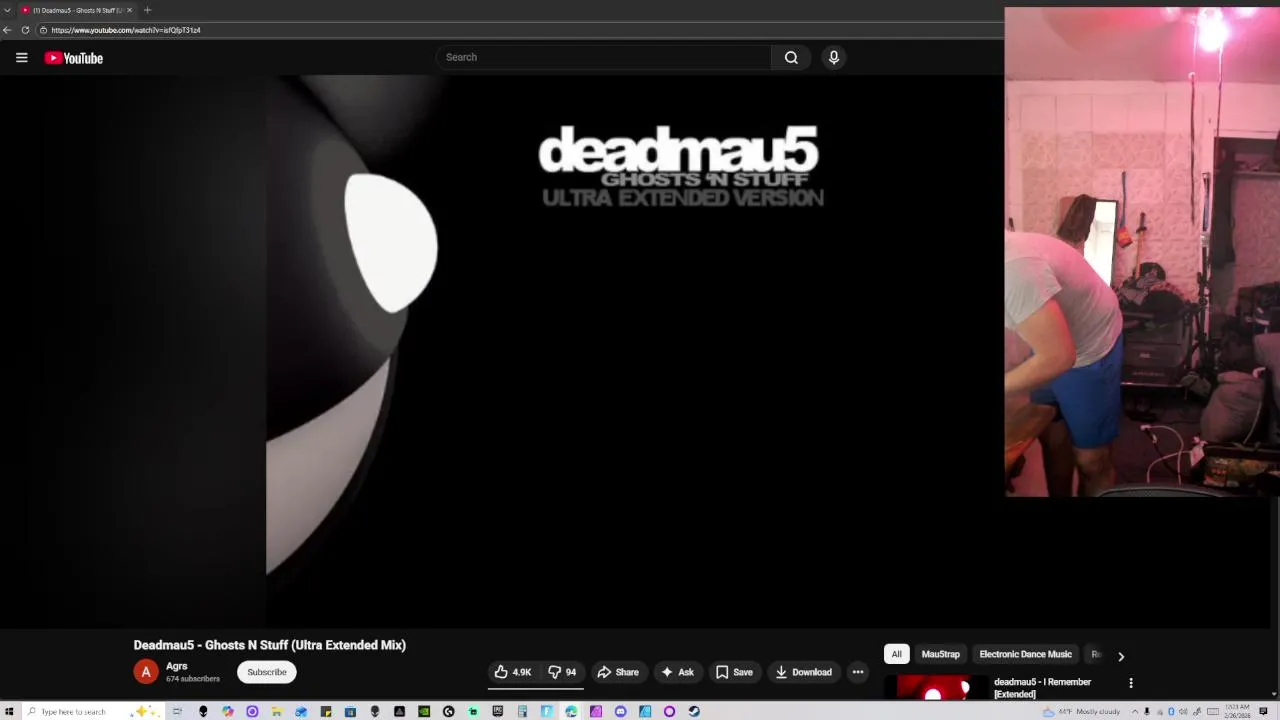Open the Bluetooth tray icon
This screenshot has width=1280, height=720.
[1171, 711]
